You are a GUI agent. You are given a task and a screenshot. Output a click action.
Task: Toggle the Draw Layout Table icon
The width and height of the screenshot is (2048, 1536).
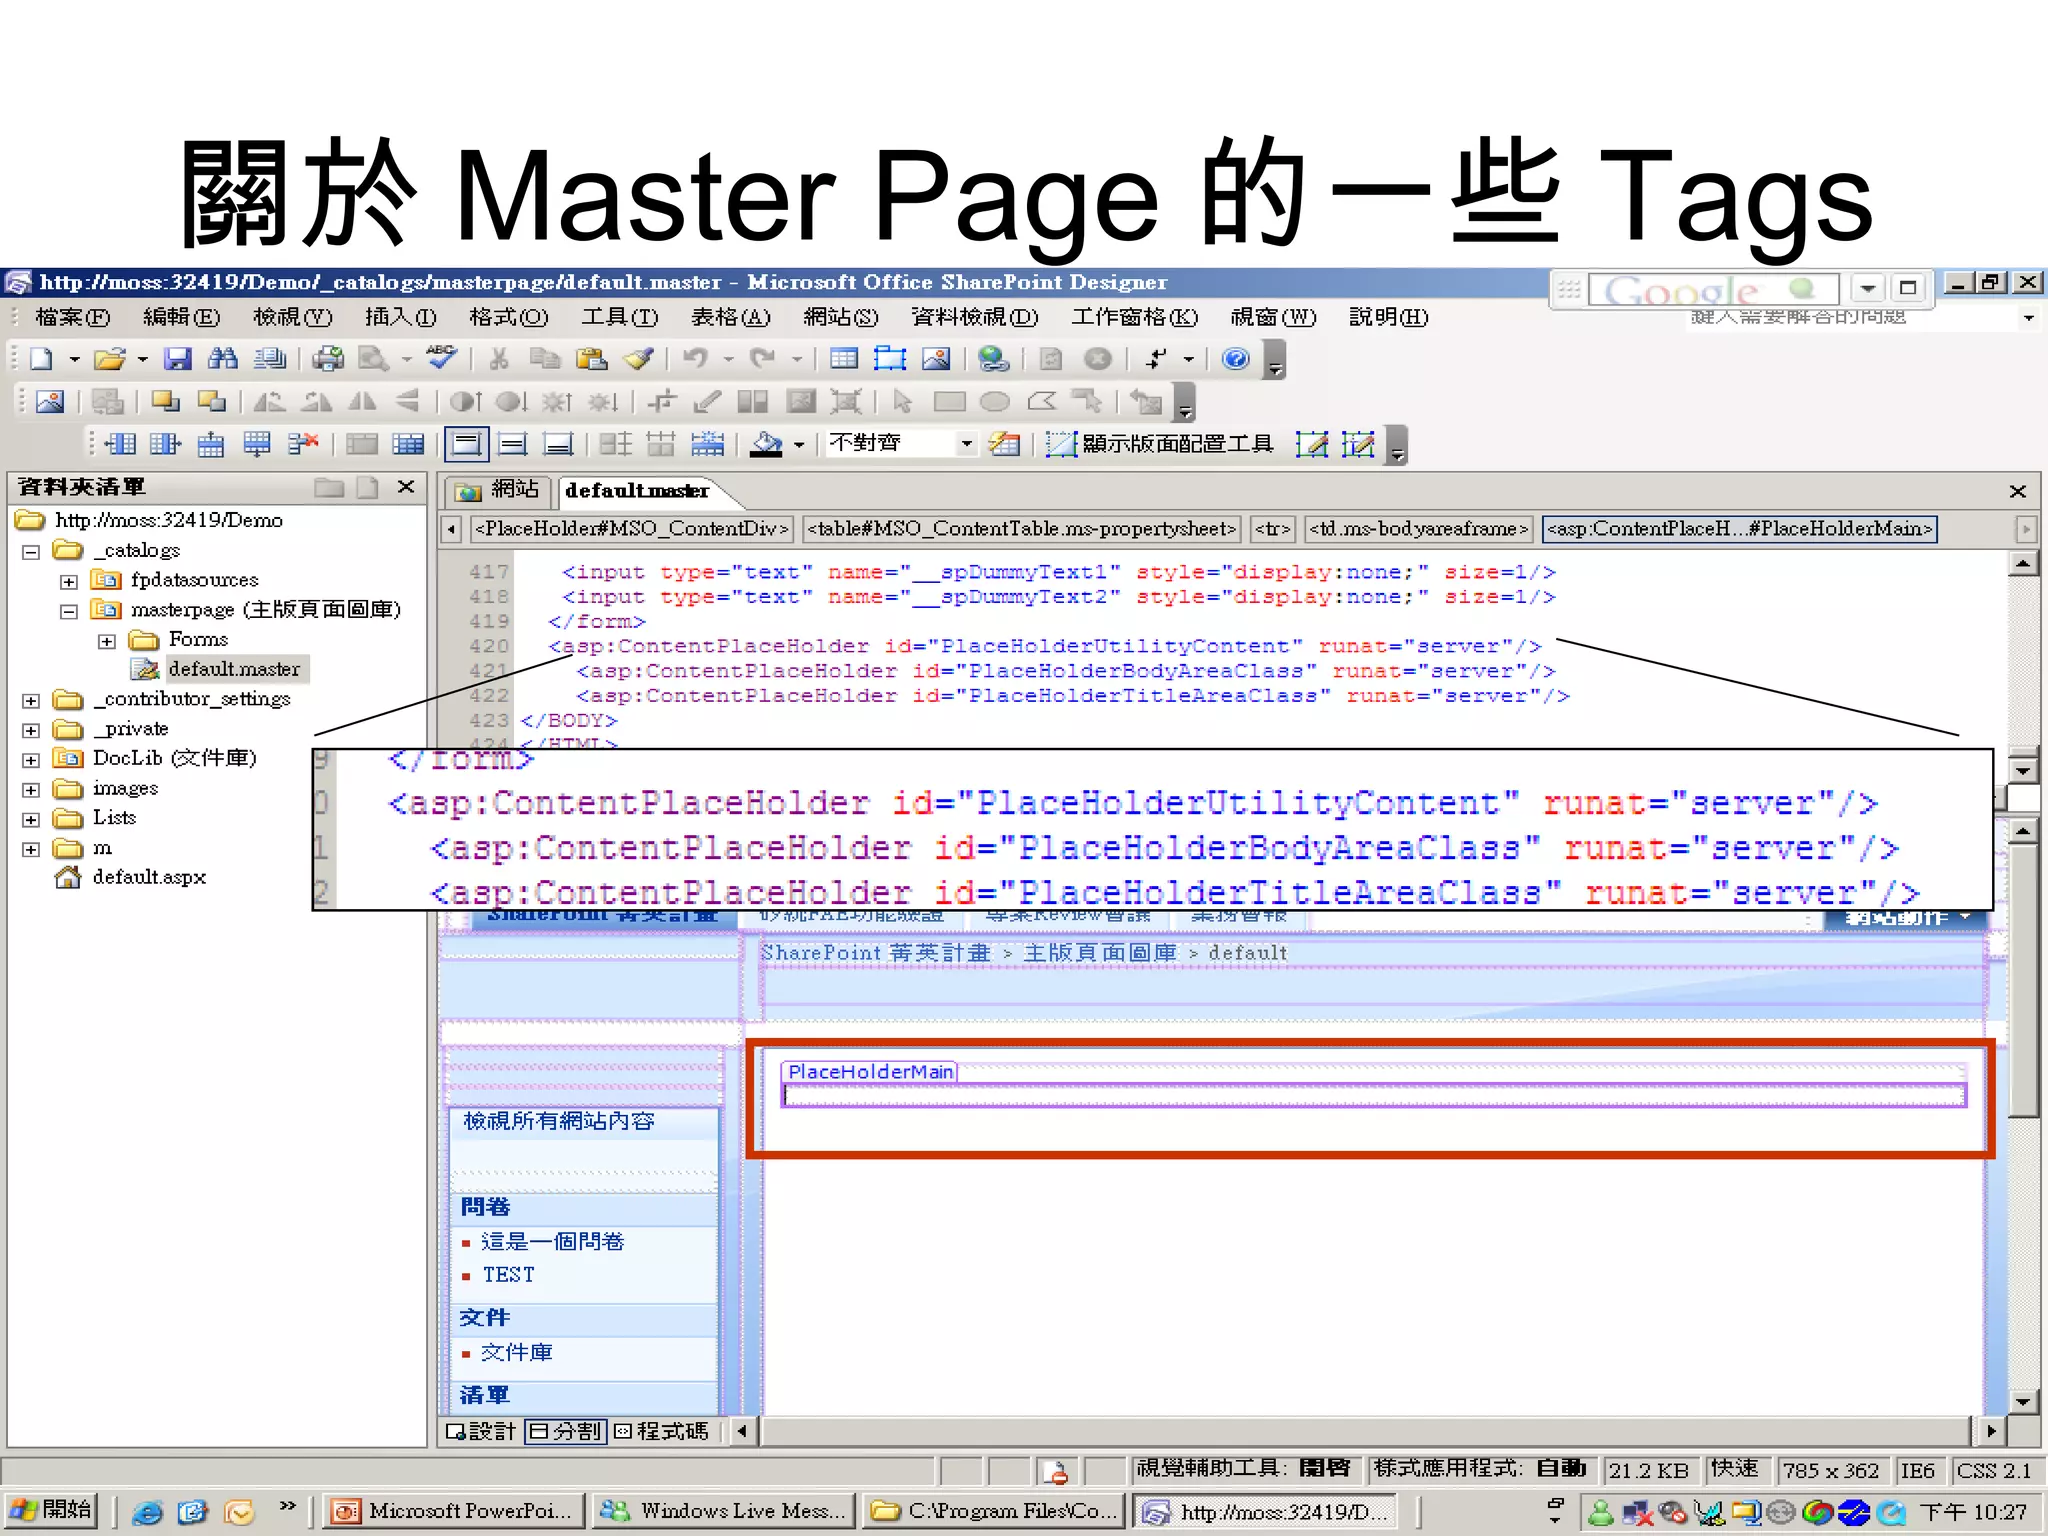[x=1312, y=444]
